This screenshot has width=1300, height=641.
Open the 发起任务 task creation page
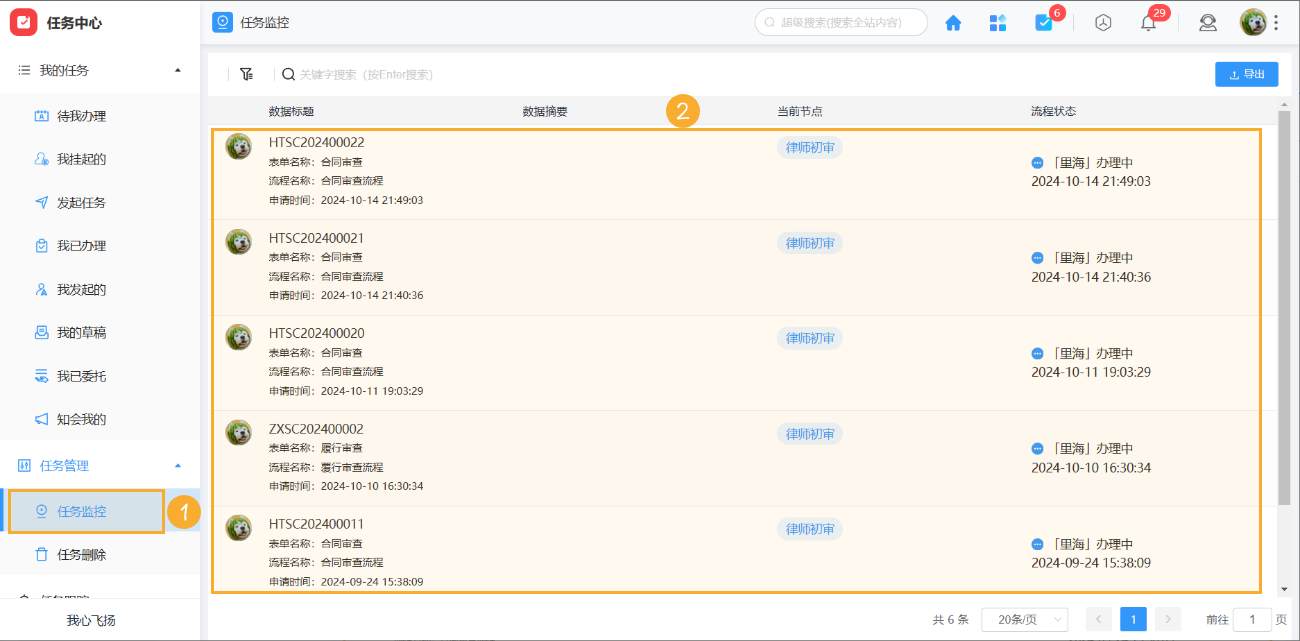point(96,201)
